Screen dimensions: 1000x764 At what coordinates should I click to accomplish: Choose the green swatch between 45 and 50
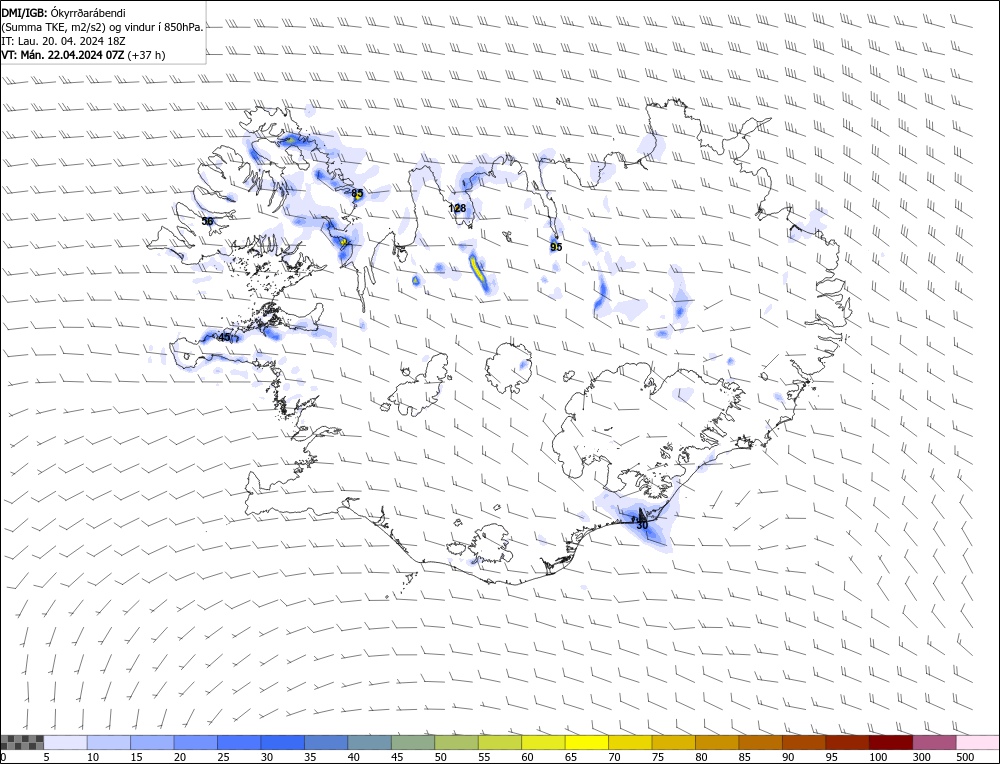pyautogui.click(x=413, y=742)
